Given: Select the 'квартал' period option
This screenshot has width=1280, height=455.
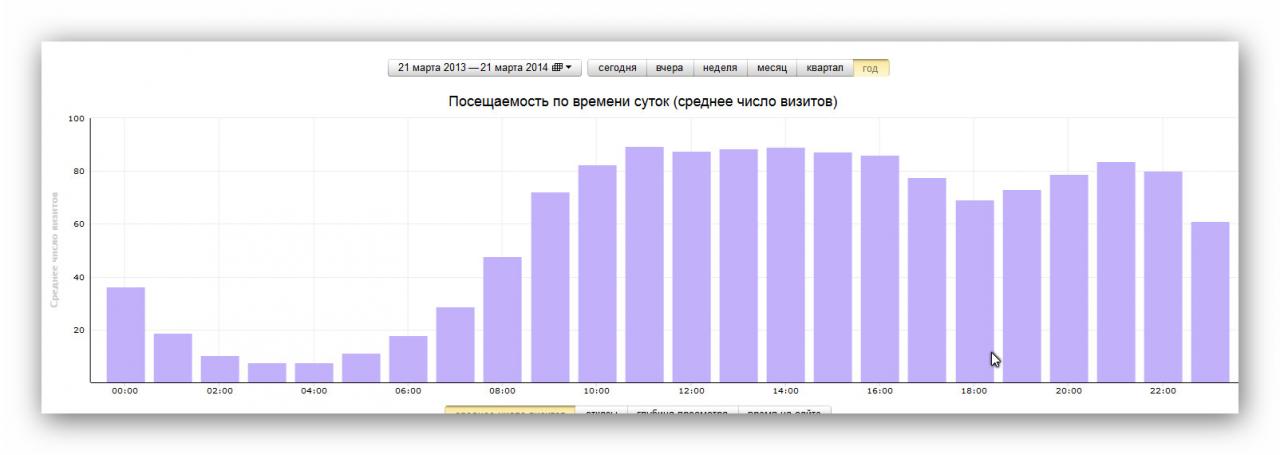Looking at the screenshot, I should pos(825,68).
